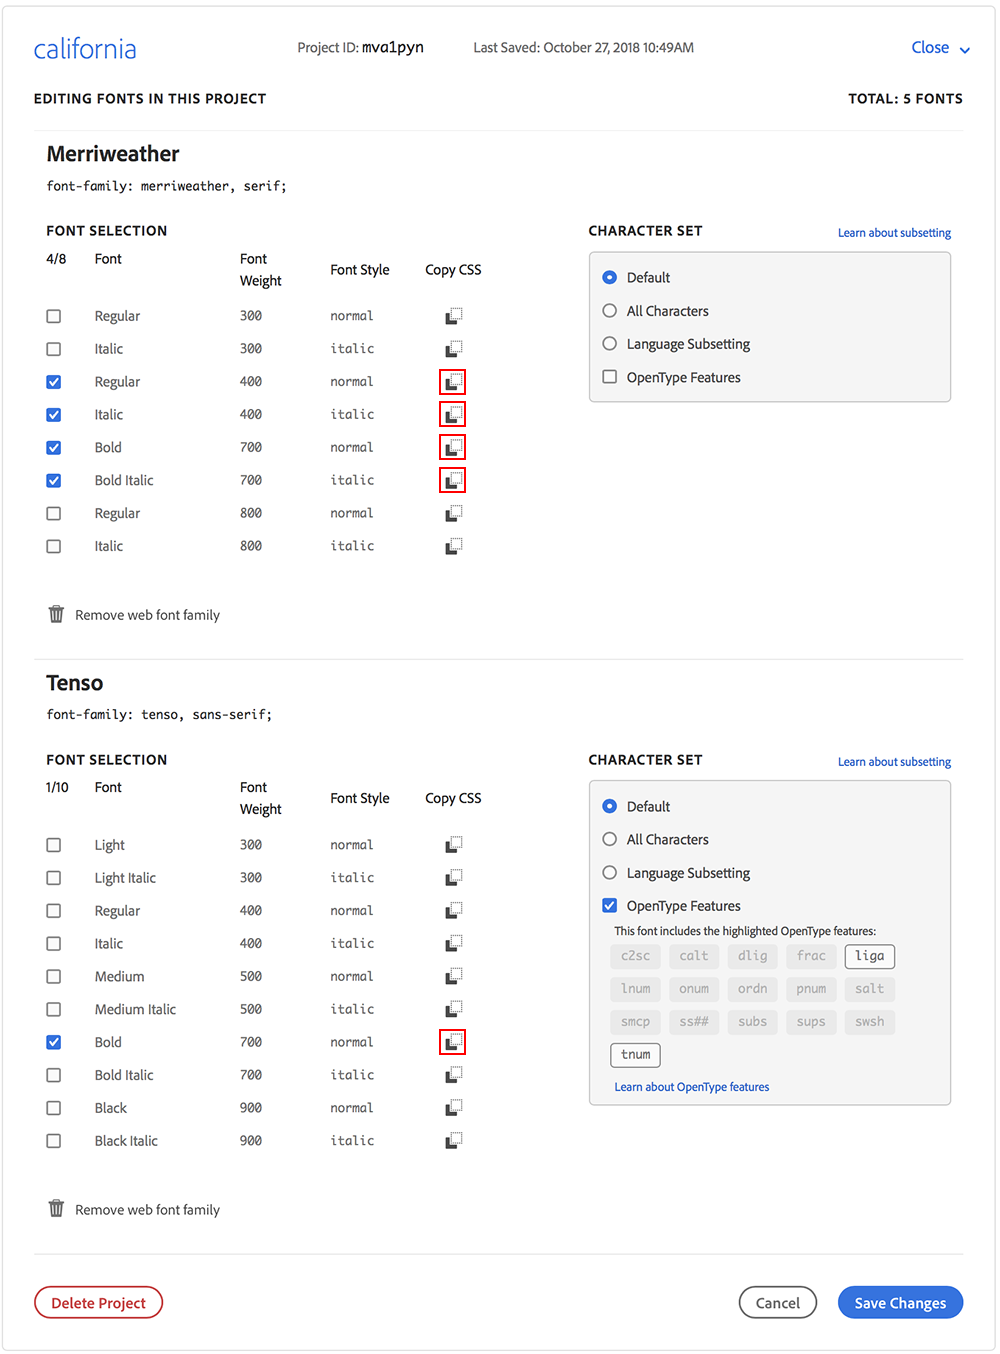Copy CSS for Tenso Black Italic 900

pos(453,1141)
